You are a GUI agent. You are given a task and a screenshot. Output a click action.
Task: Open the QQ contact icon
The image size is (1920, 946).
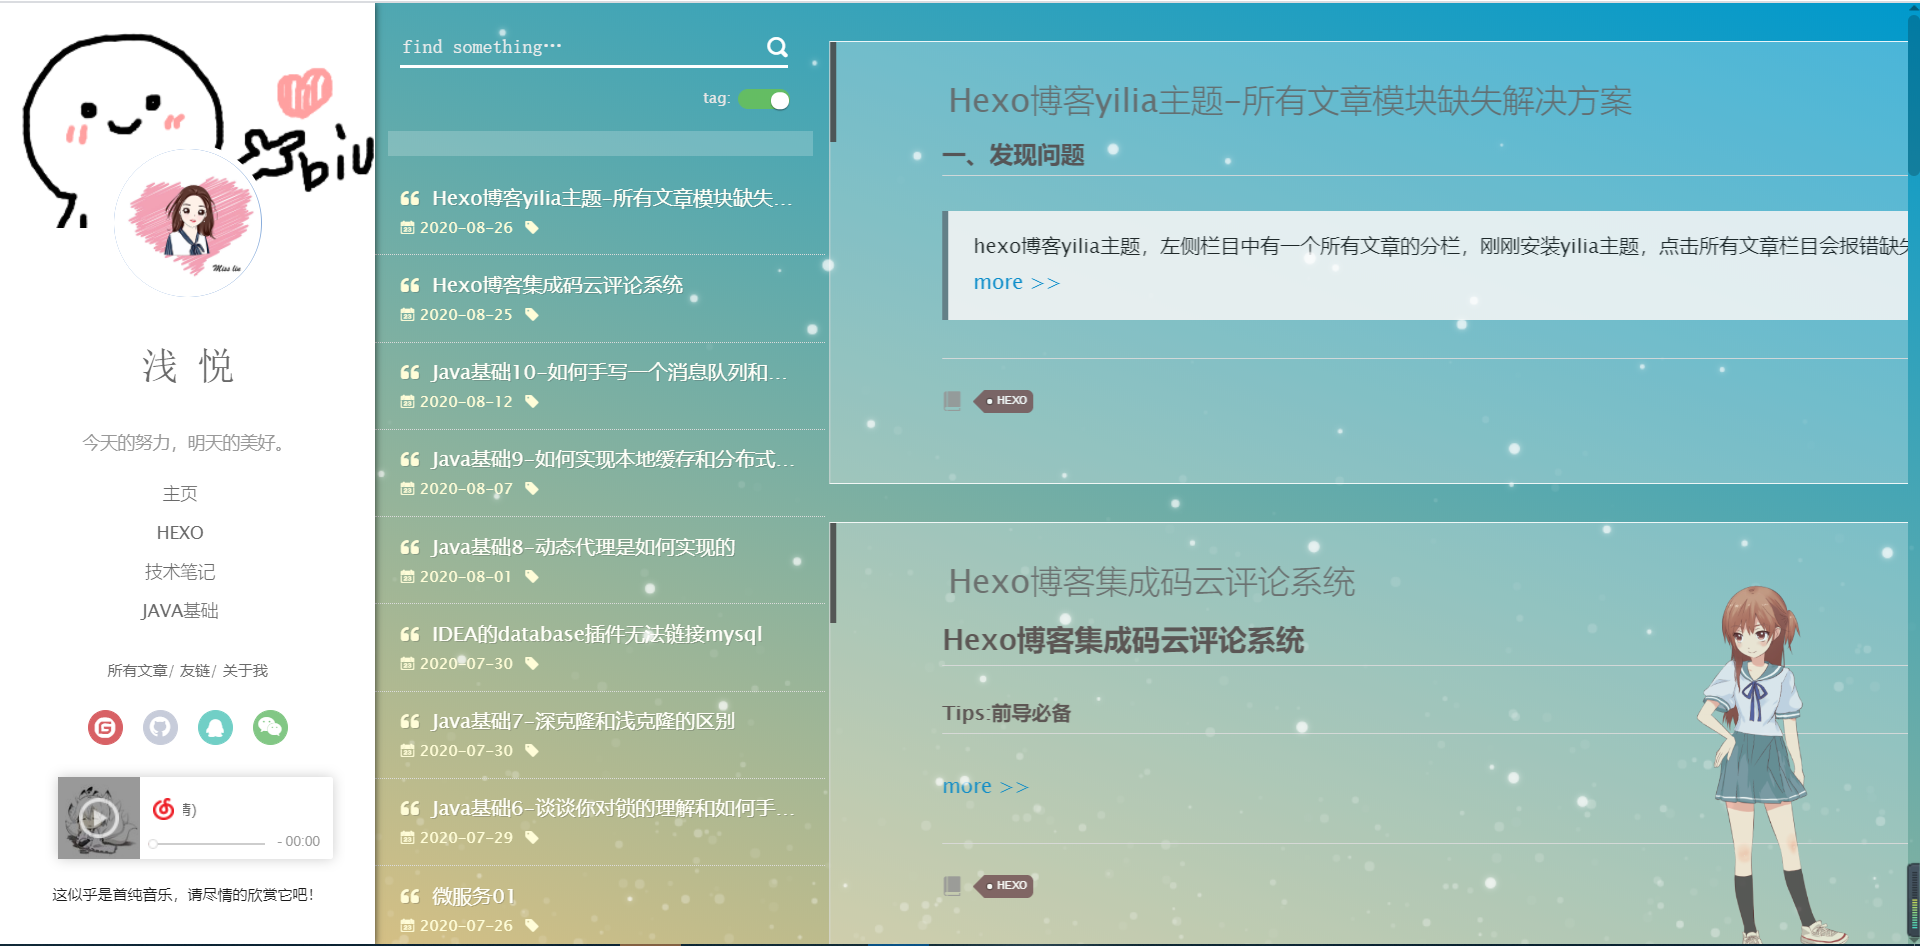click(215, 727)
